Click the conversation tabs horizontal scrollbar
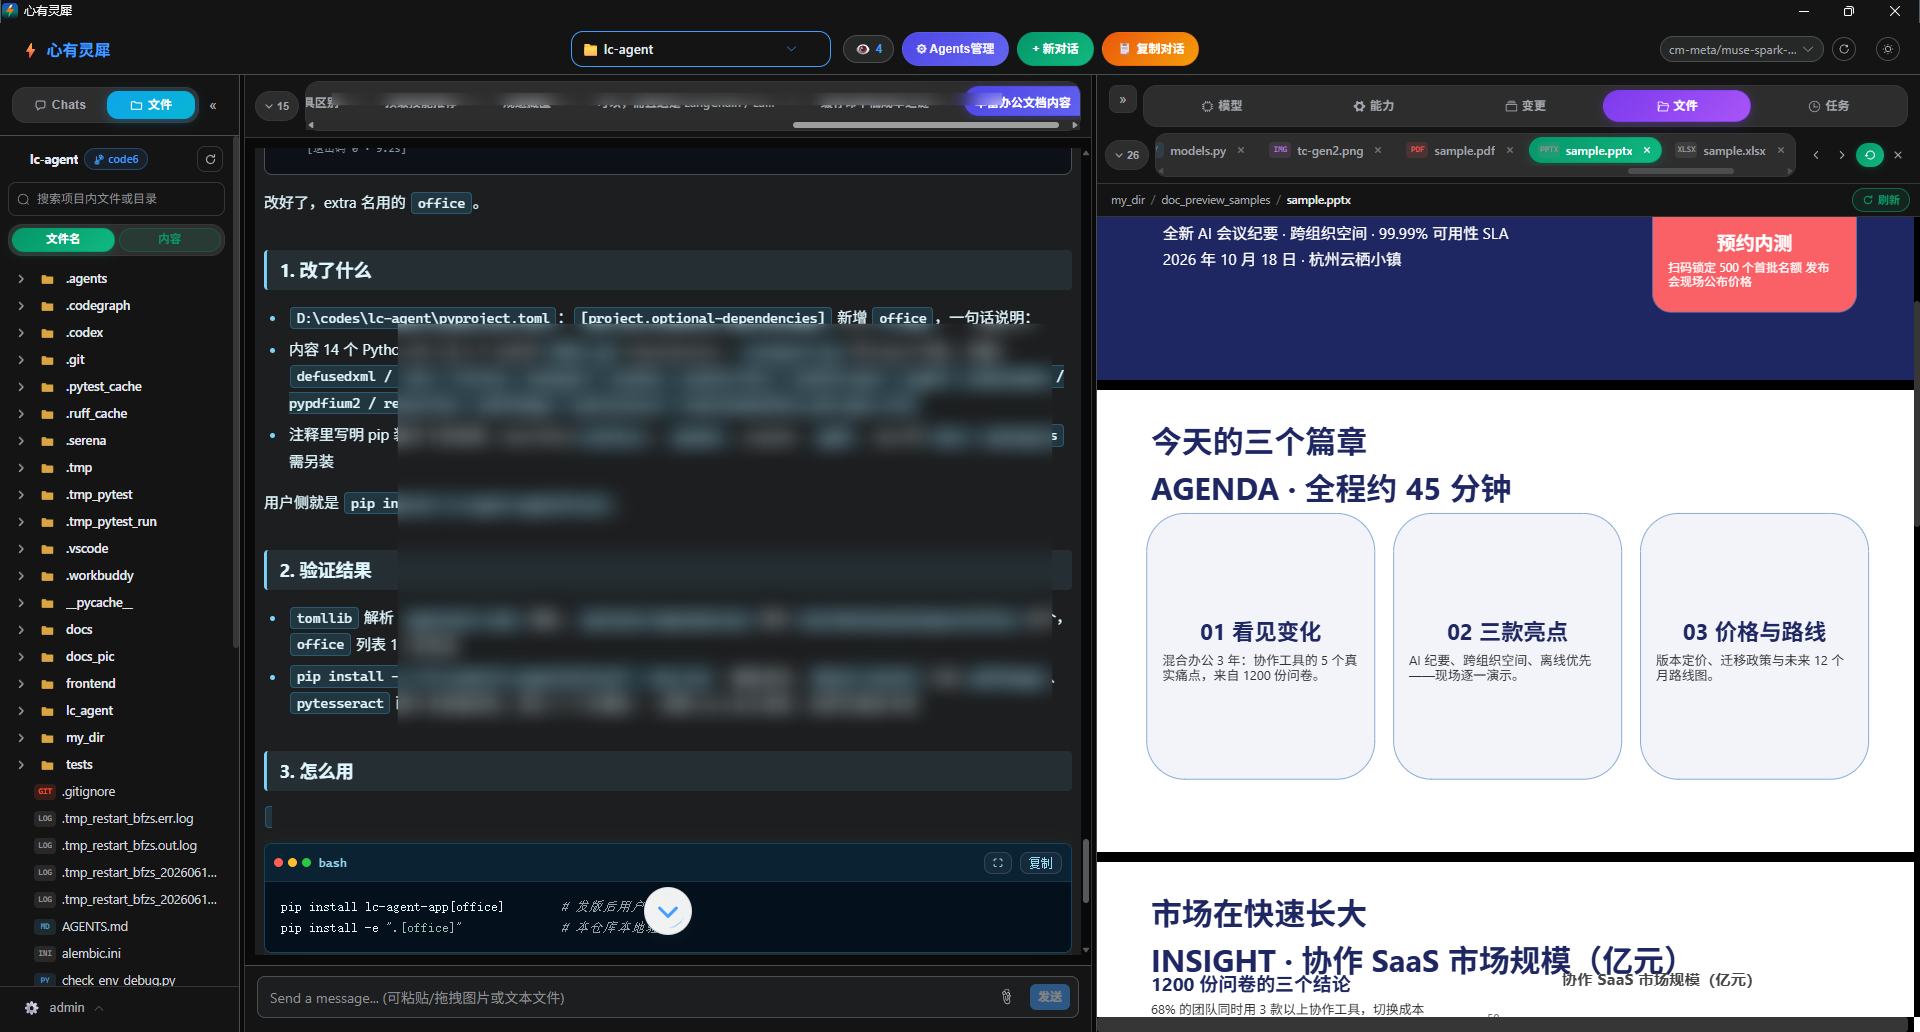Screen dimensions: 1920x1032 coord(925,125)
